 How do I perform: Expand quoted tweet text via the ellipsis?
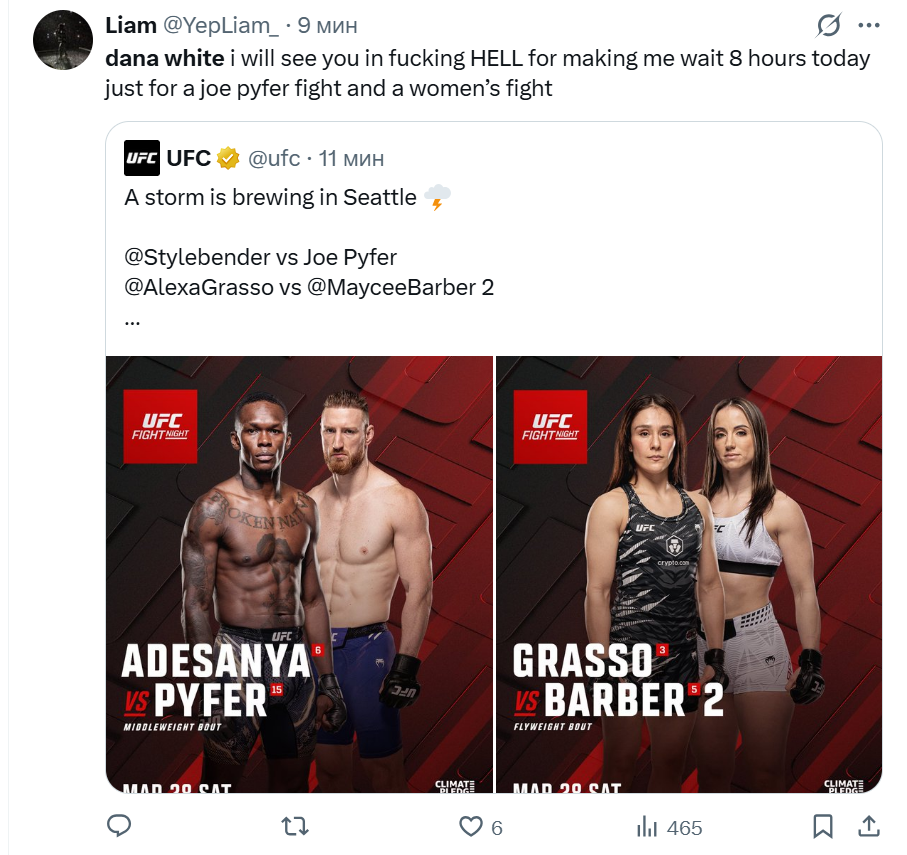[133, 319]
